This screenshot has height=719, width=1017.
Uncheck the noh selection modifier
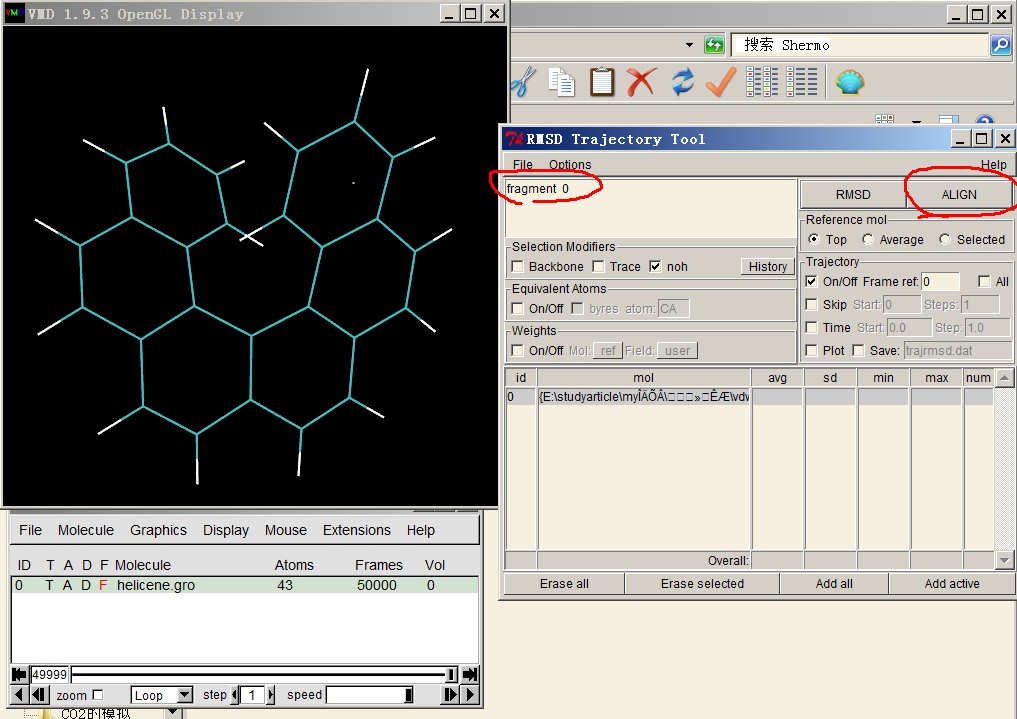(x=655, y=266)
